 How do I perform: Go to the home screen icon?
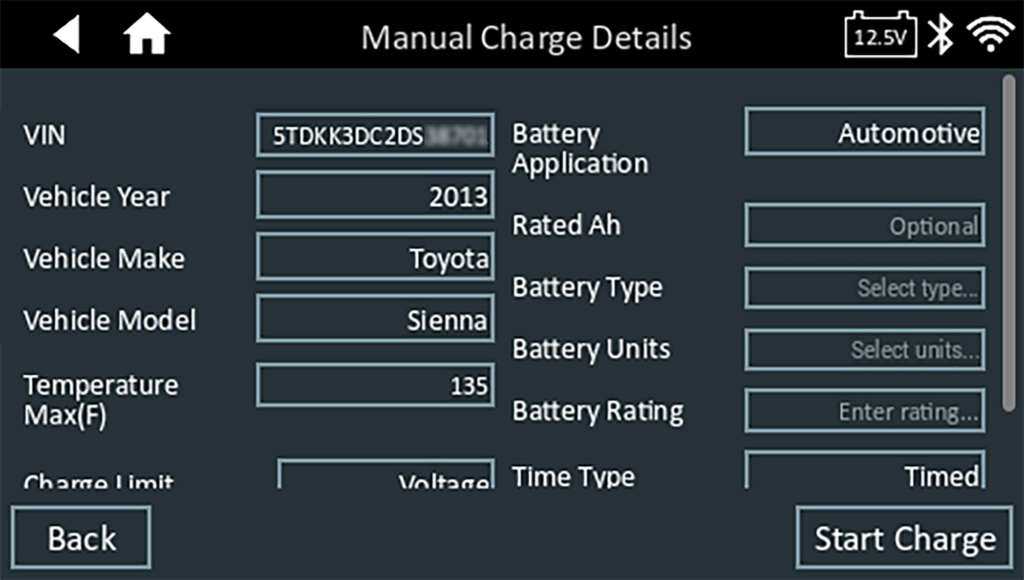pyautogui.click(x=146, y=36)
